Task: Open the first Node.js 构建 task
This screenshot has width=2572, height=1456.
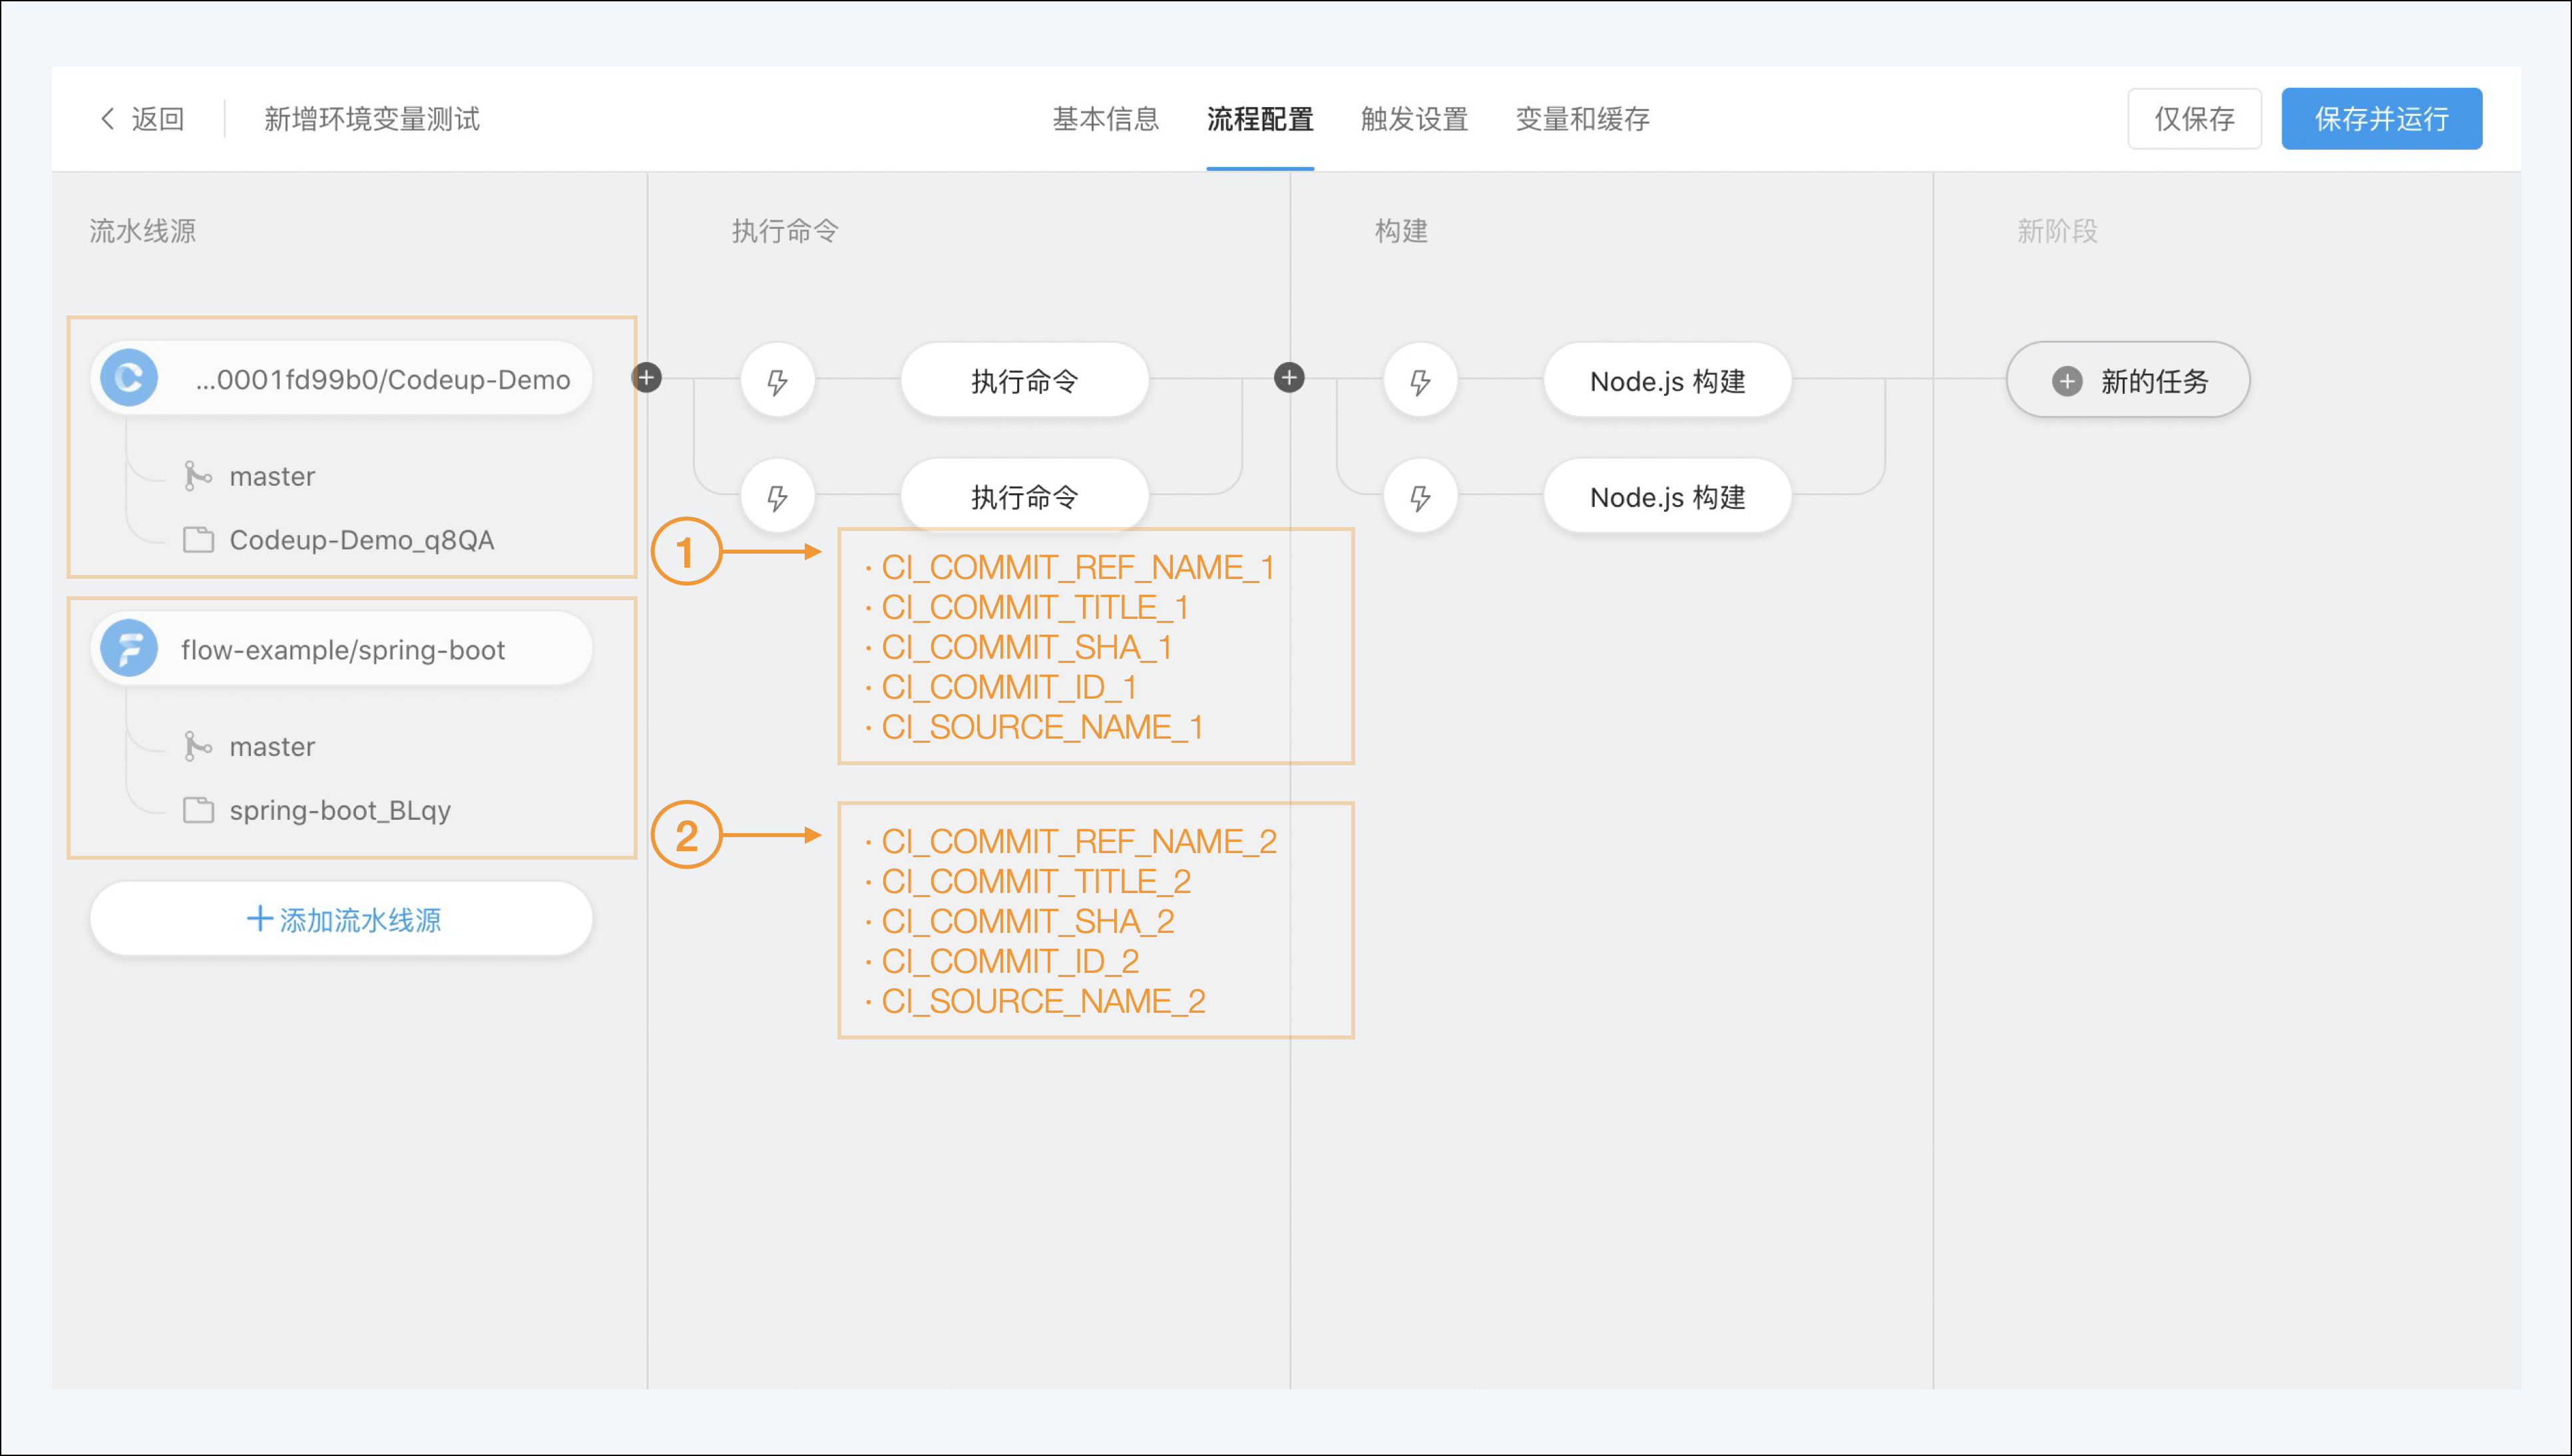Action: tap(1667, 381)
